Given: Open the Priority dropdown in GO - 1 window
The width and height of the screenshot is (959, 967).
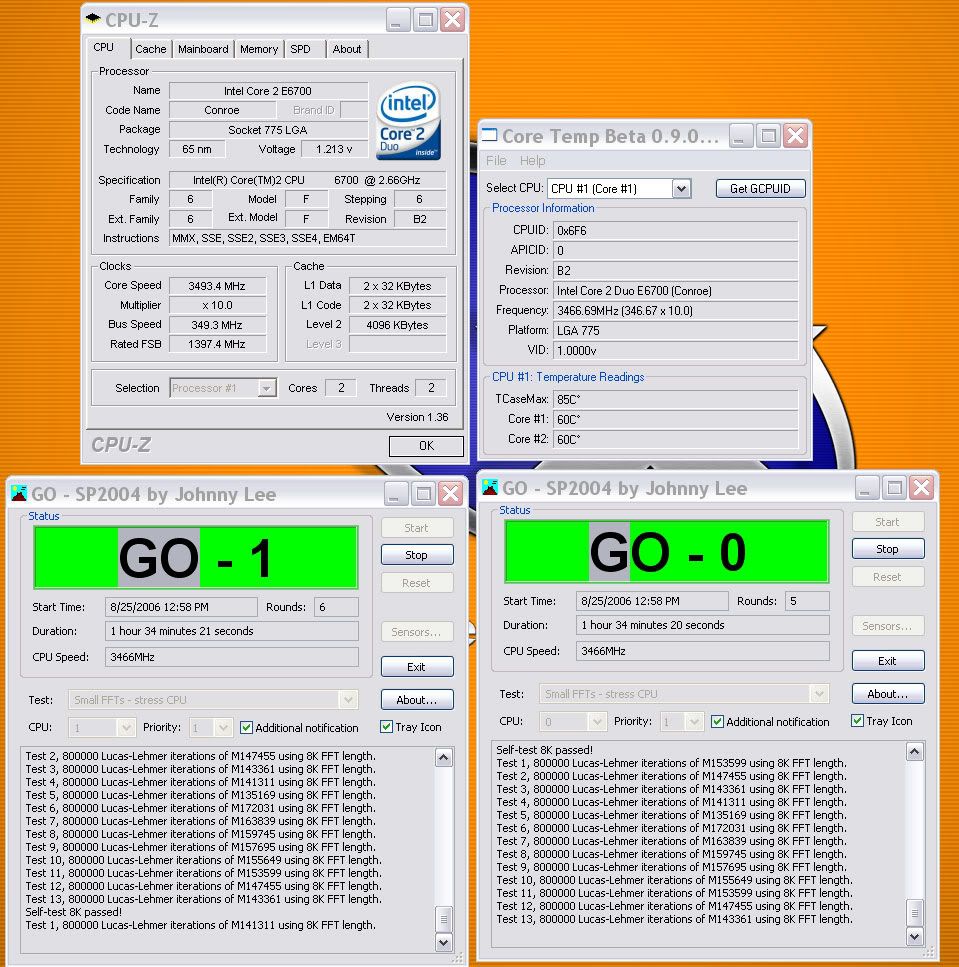Looking at the screenshot, I should [223, 728].
